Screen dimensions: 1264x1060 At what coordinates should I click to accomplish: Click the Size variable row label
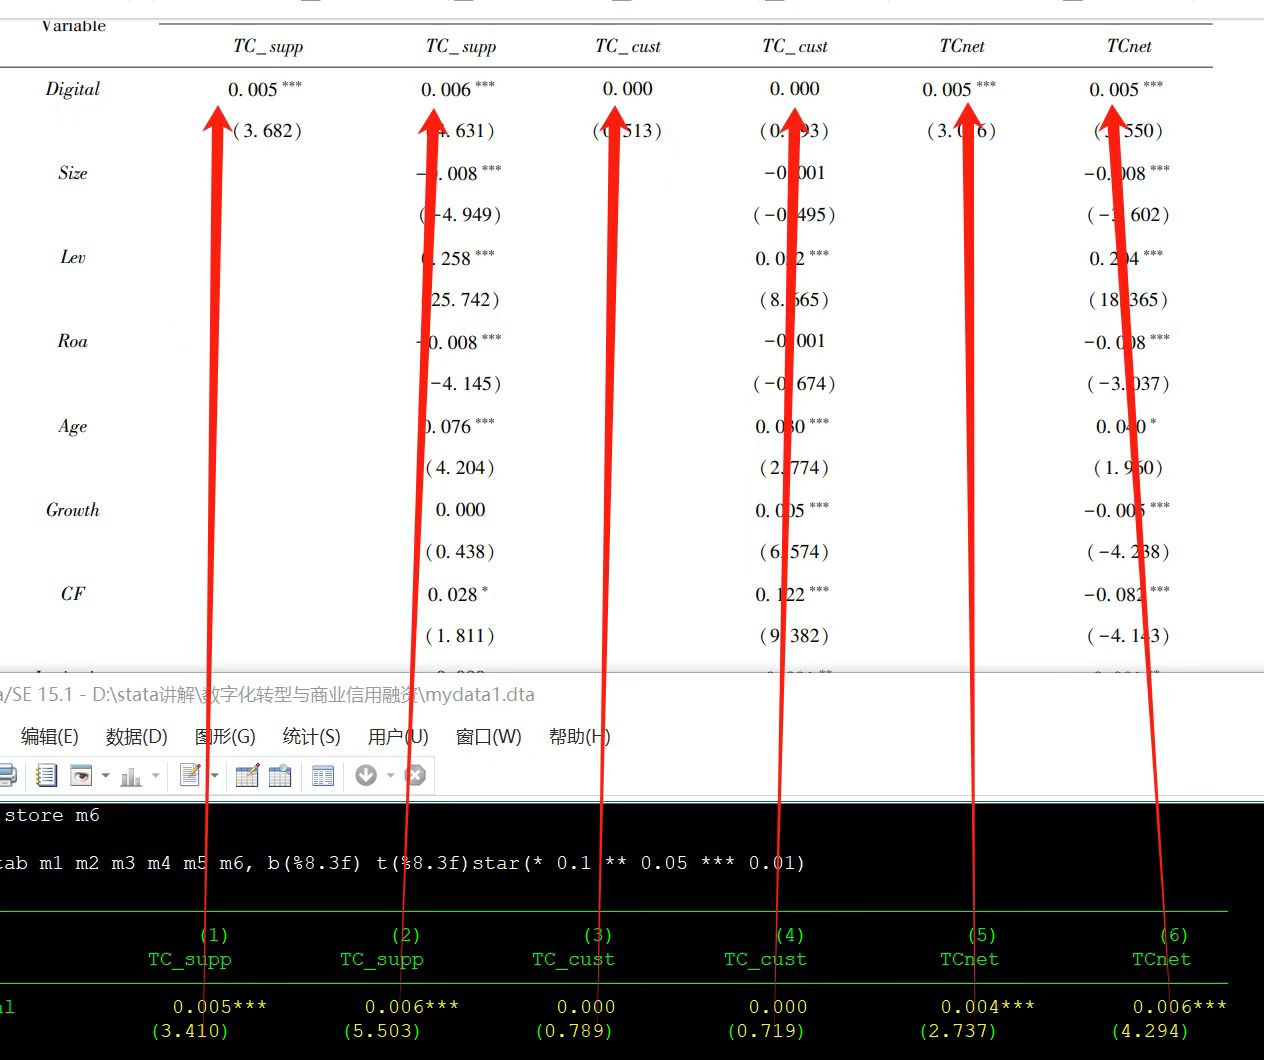(73, 173)
